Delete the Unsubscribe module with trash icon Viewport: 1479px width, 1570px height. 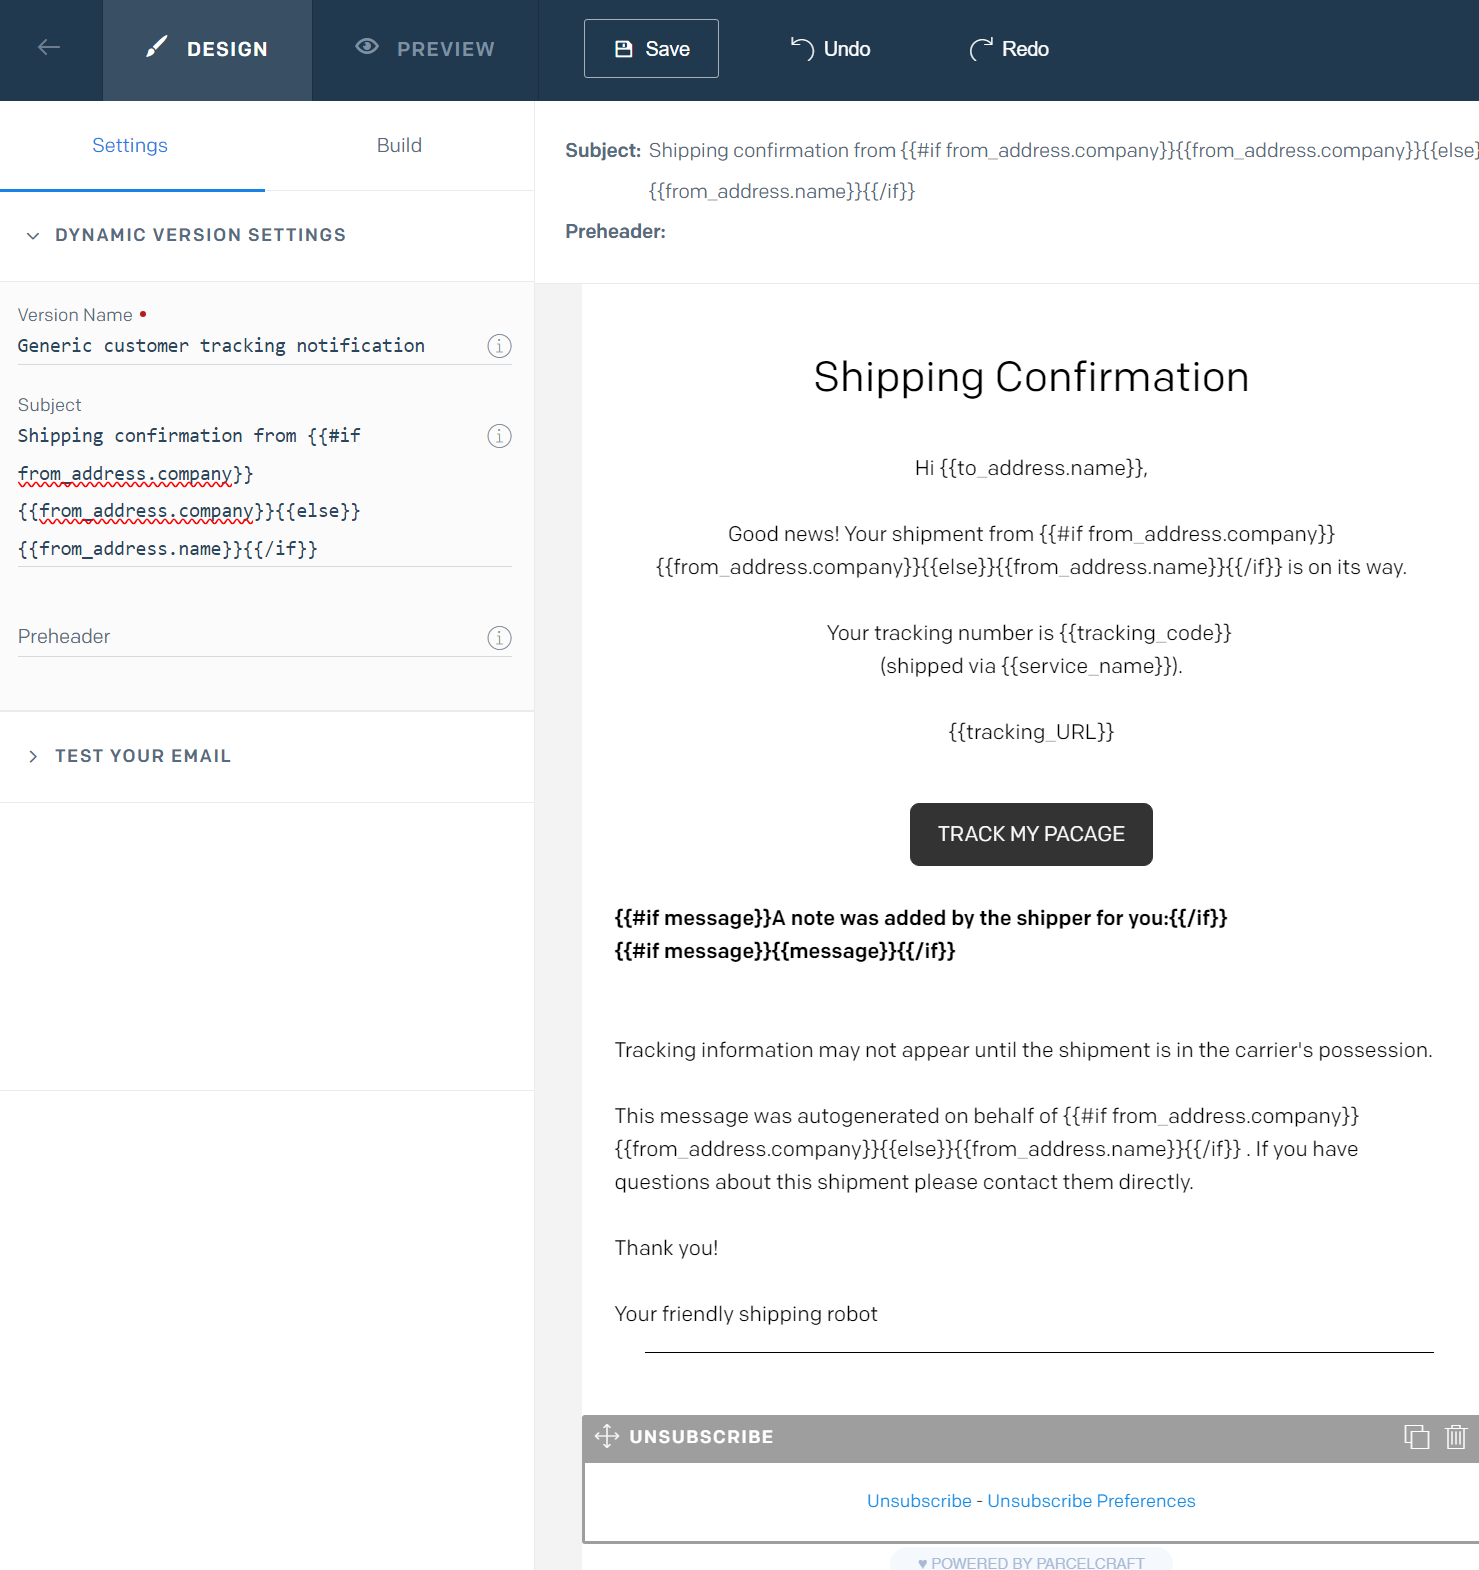click(x=1456, y=1437)
